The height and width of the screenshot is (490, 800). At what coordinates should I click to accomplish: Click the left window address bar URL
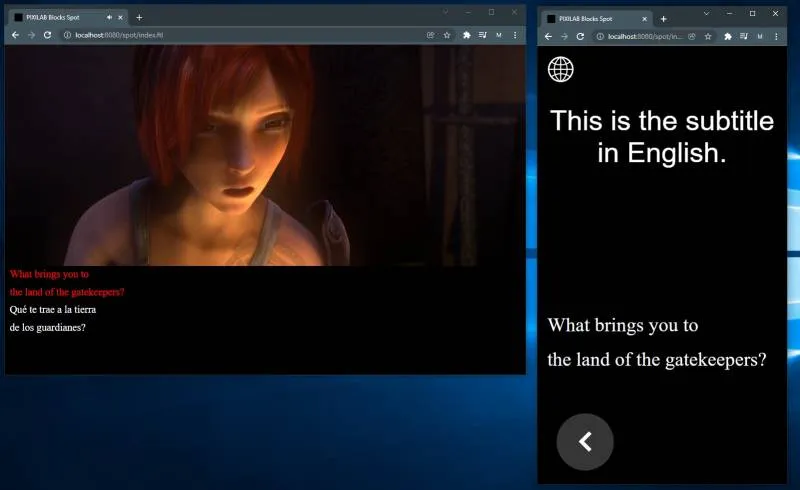point(119,35)
